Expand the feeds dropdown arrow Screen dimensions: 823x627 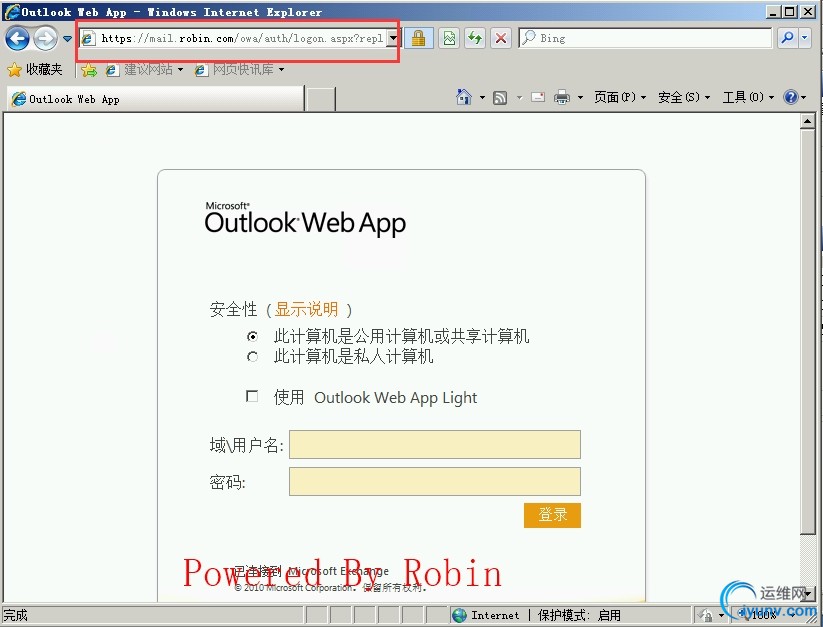pyautogui.click(x=519, y=98)
